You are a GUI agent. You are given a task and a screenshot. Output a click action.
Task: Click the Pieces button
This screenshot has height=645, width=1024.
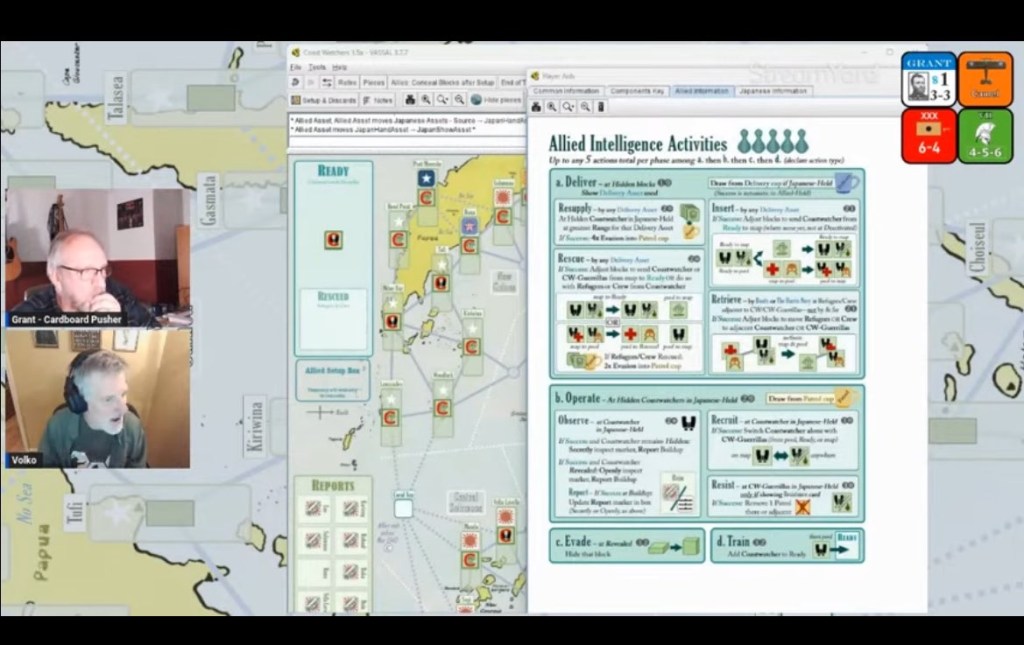374,82
